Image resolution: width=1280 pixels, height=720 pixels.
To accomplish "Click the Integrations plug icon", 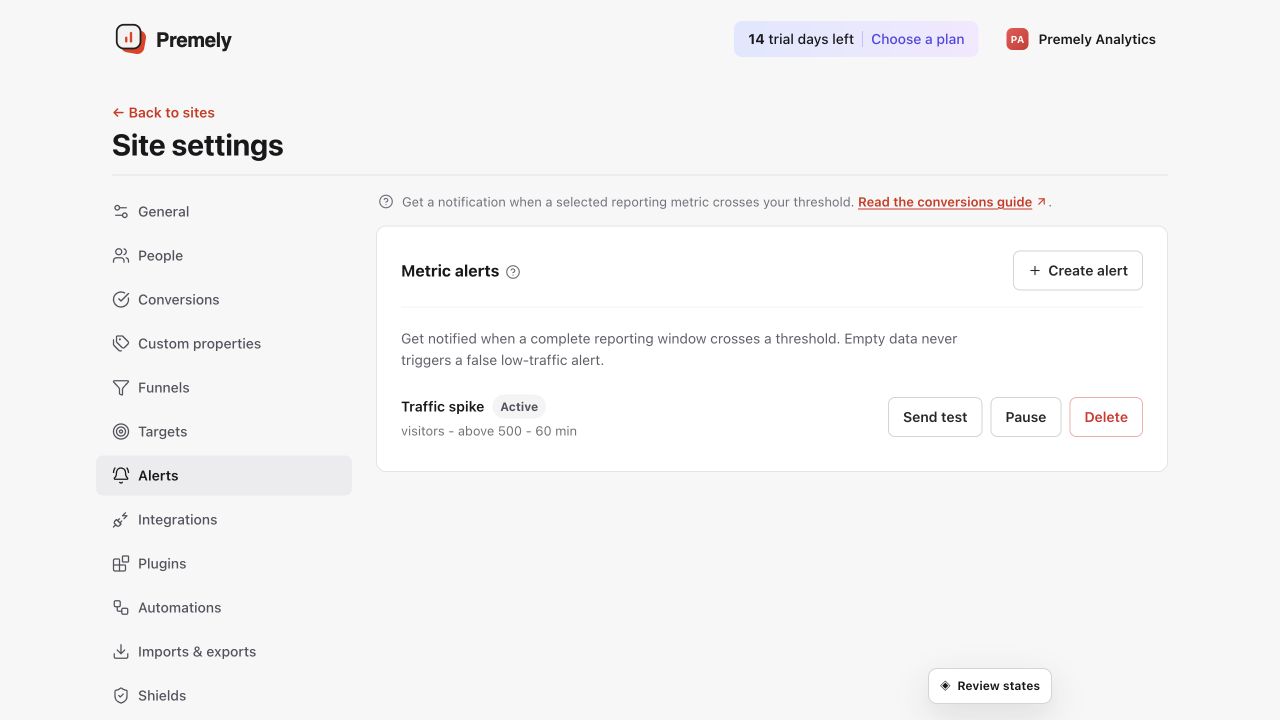I will (121, 520).
